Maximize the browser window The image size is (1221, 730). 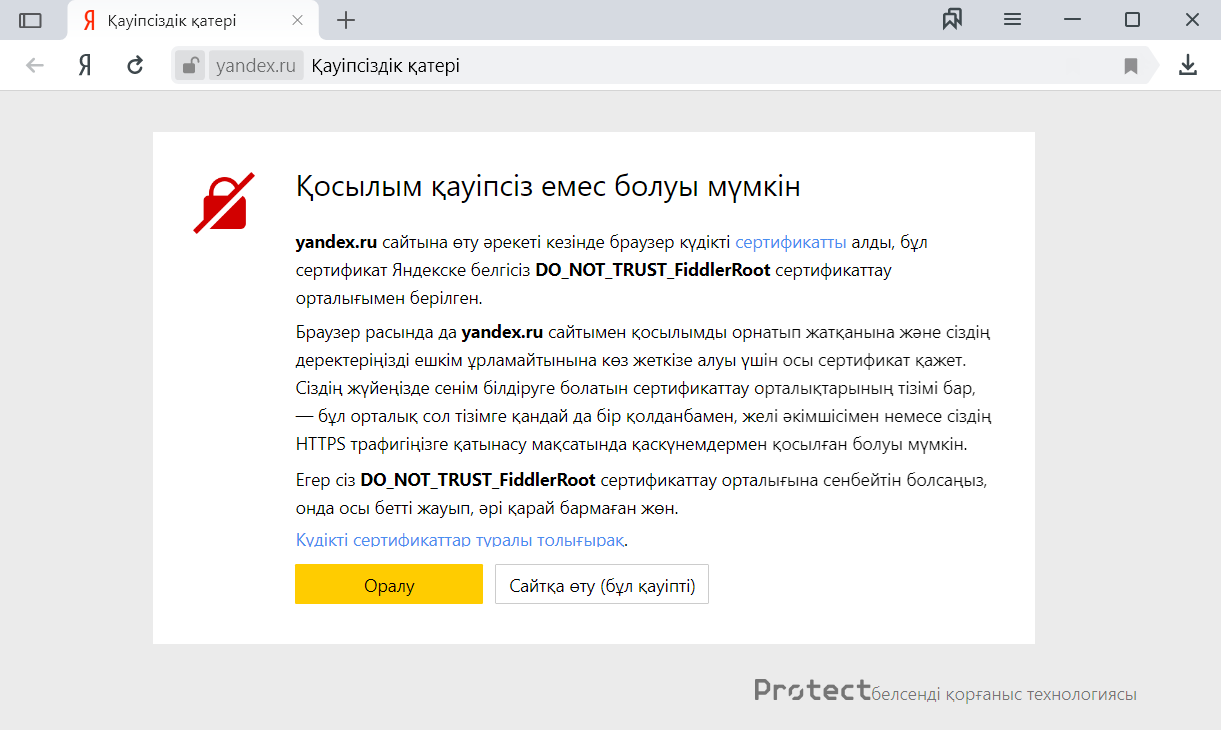coord(1132,20)
